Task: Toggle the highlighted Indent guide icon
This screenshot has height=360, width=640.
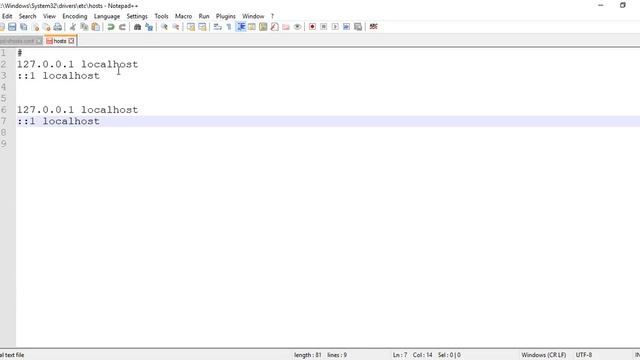Action: click(x=241, y=27)
